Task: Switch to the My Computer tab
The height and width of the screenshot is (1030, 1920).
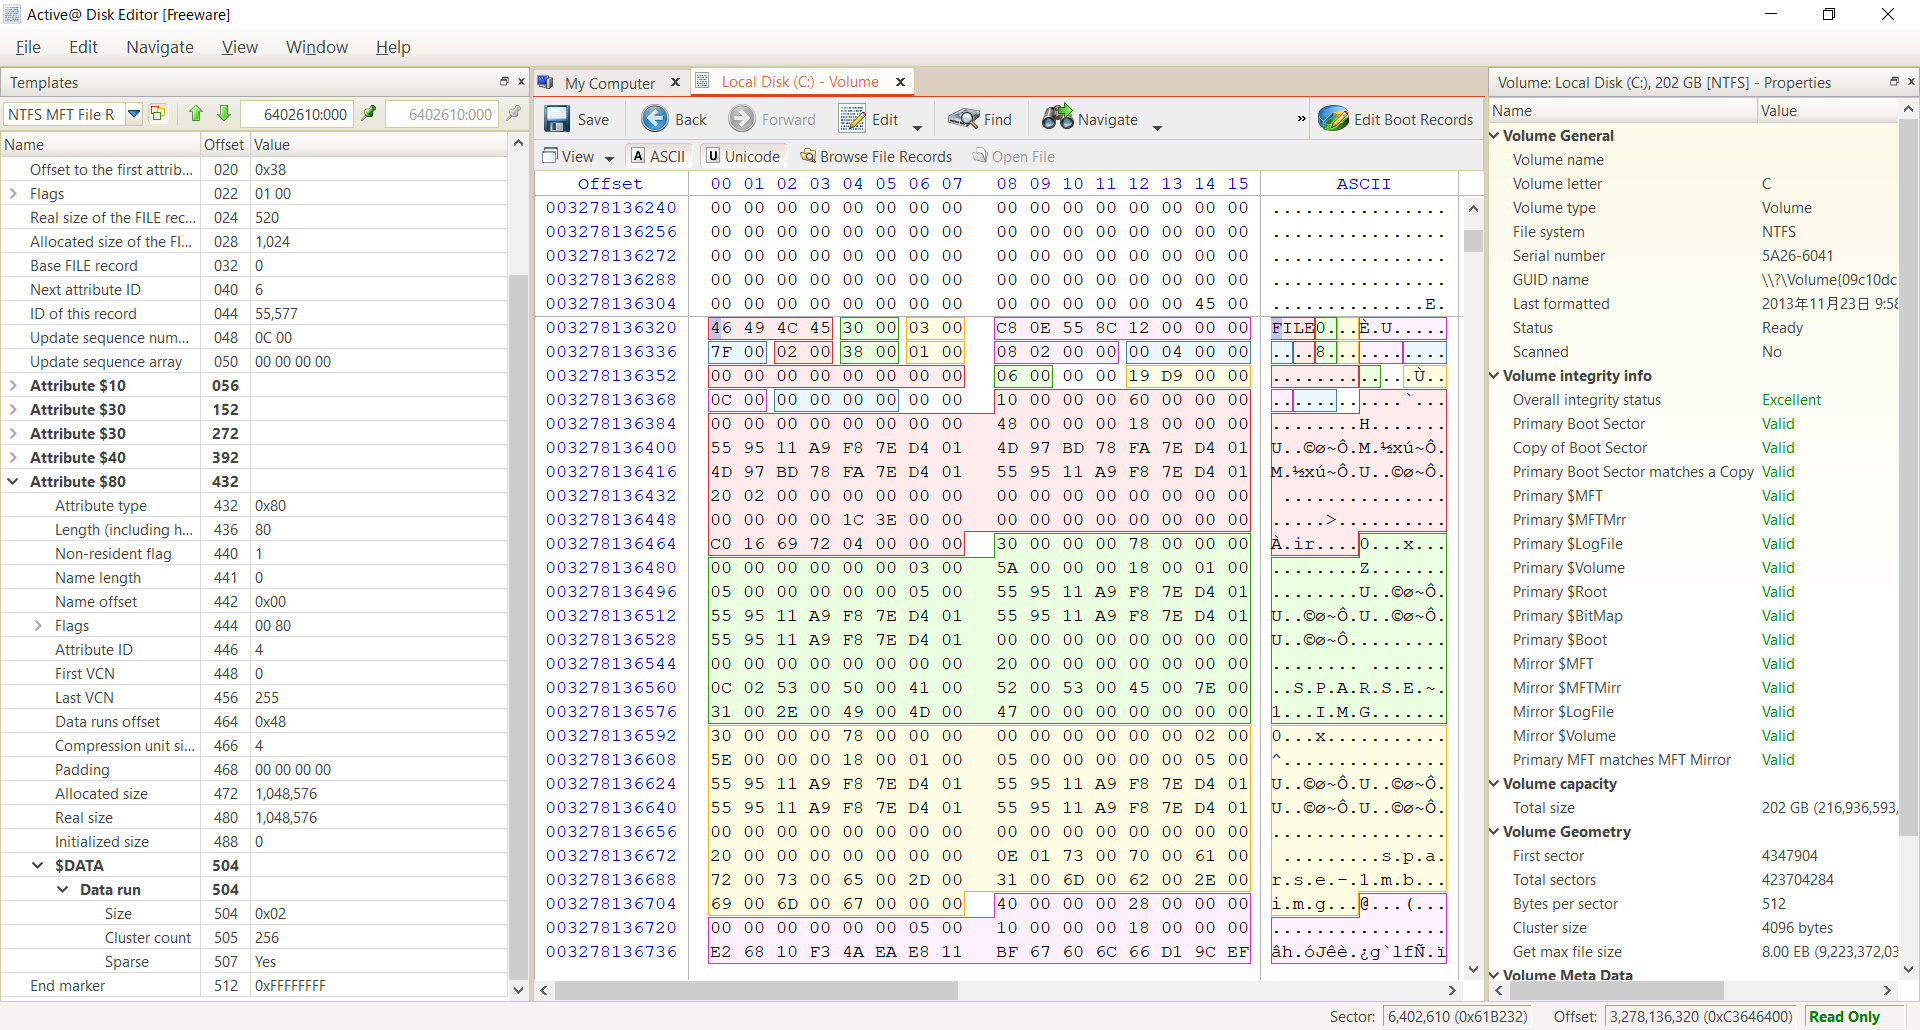Action: 609,83
